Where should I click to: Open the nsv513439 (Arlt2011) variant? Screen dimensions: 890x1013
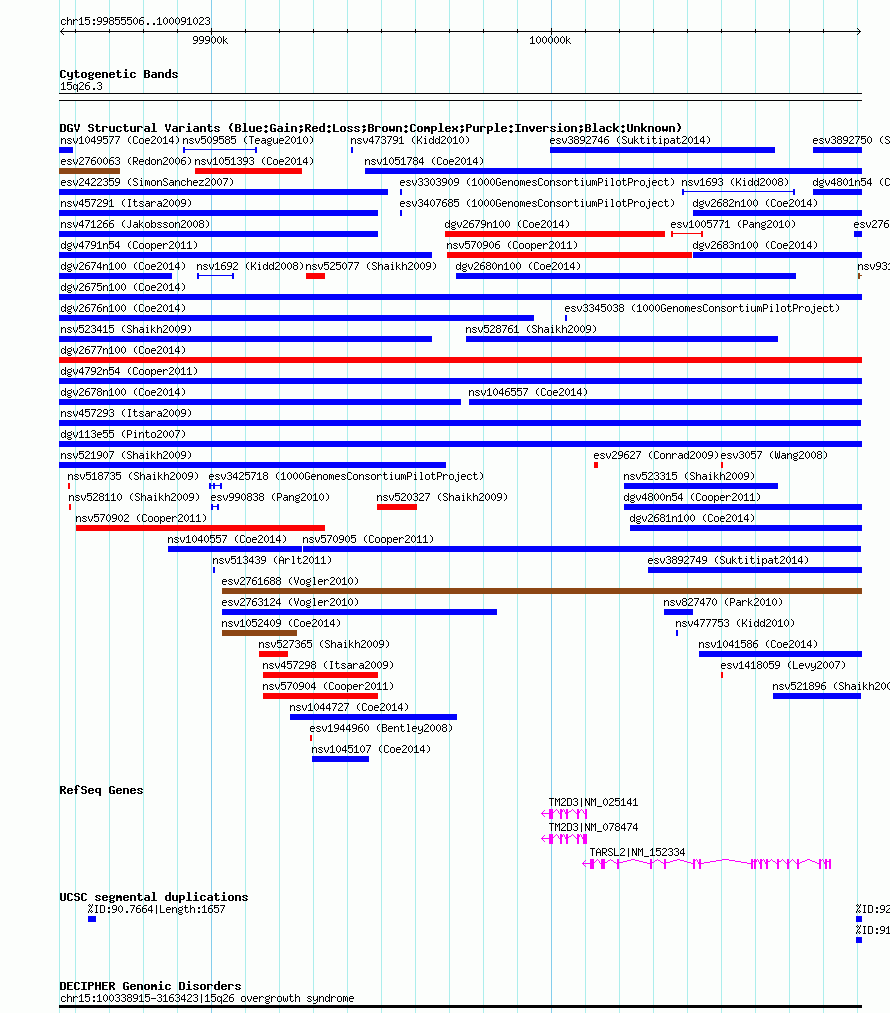pyautogui.click(x=214, y=570)
